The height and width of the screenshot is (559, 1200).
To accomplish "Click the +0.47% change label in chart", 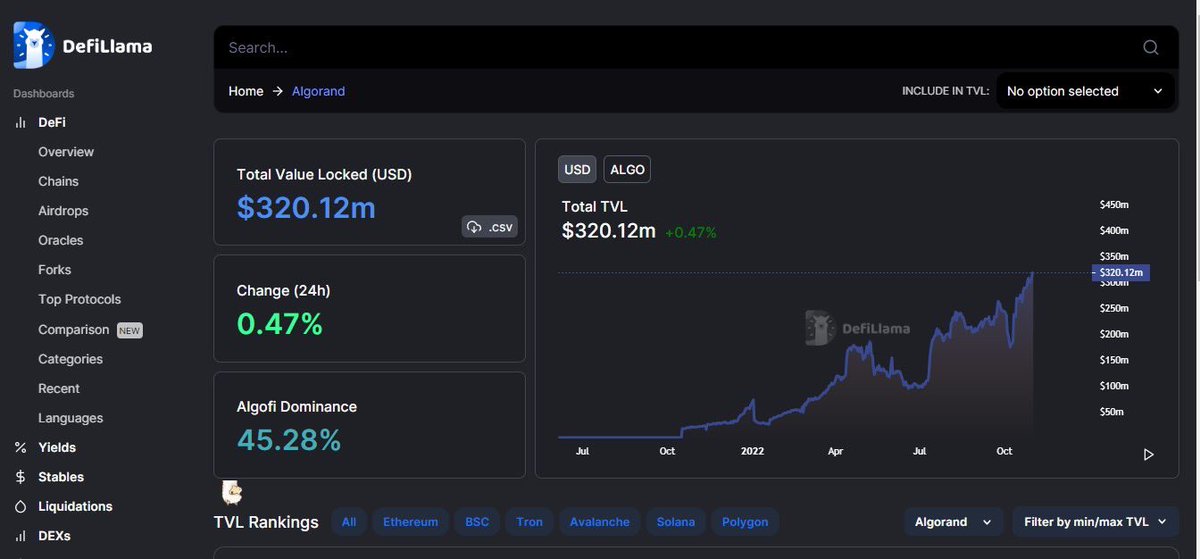I will pos(691,232).
